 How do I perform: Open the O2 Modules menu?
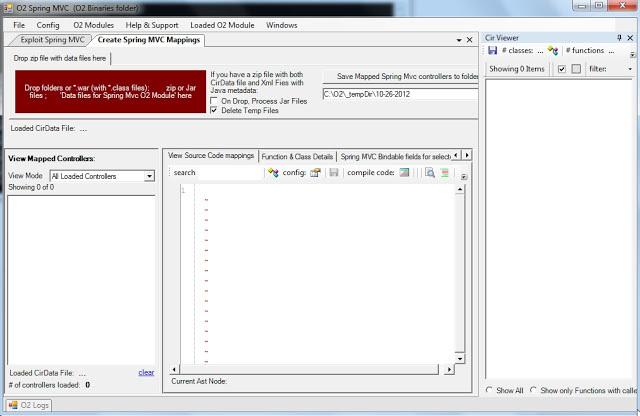tap(93, 24)
